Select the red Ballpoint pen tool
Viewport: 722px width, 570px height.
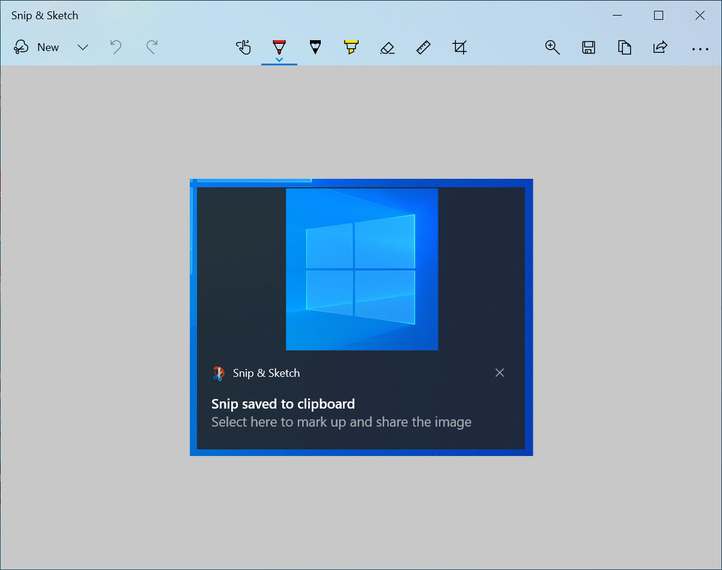[x=279, y=47]
